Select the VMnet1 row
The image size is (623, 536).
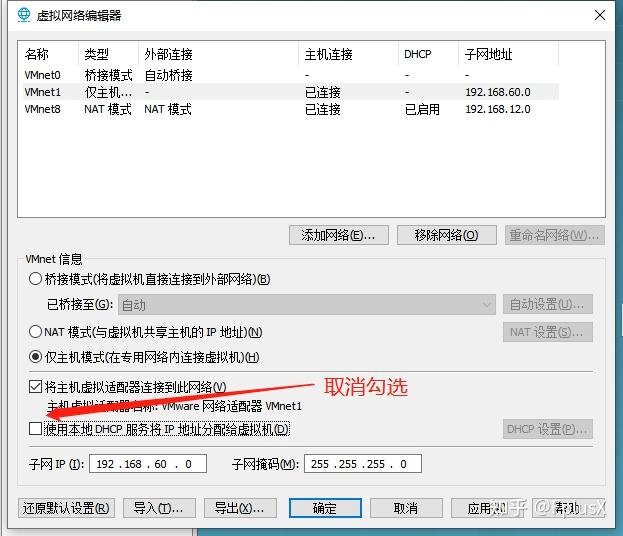click(291, 92)
